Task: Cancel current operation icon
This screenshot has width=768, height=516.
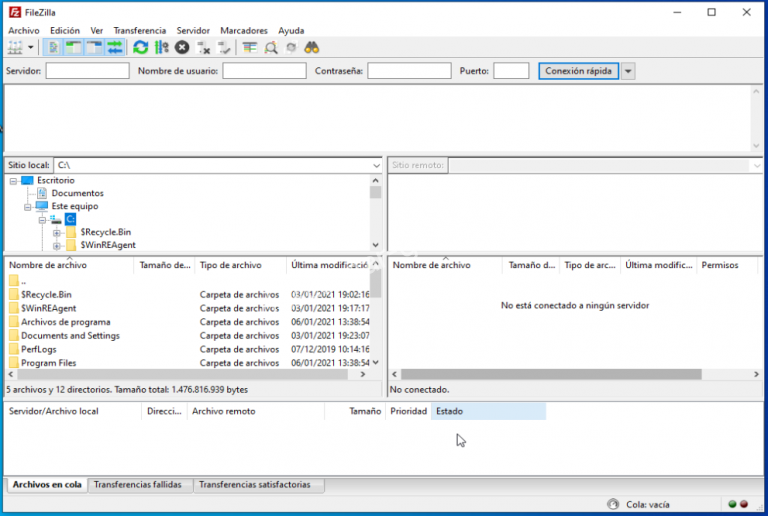Action: point(182,47)
